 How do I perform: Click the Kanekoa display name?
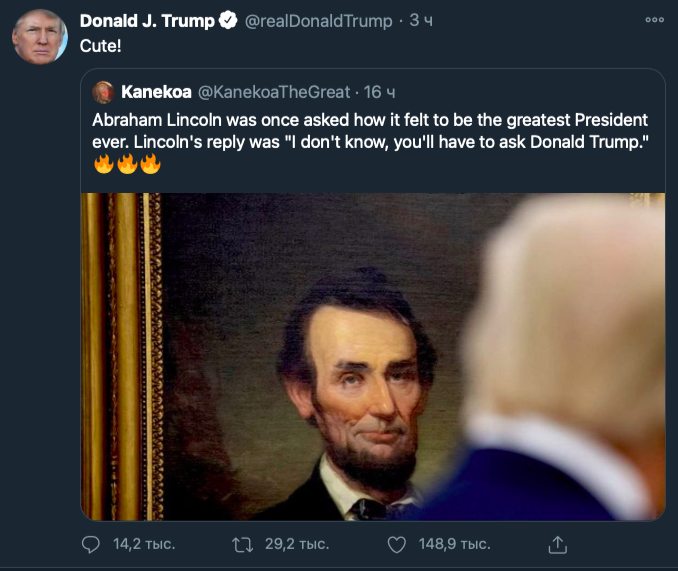[x=156, y=92]
